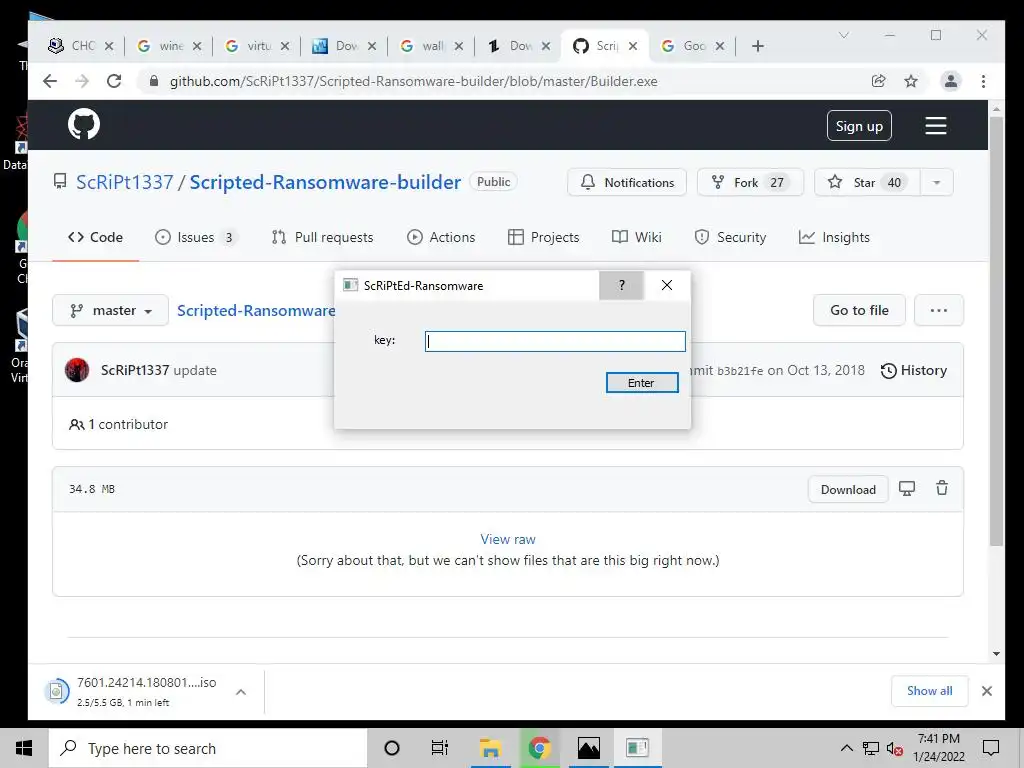Open the Windows Start menu
This screenshot has width=1024, height=768.
(24, 748)
